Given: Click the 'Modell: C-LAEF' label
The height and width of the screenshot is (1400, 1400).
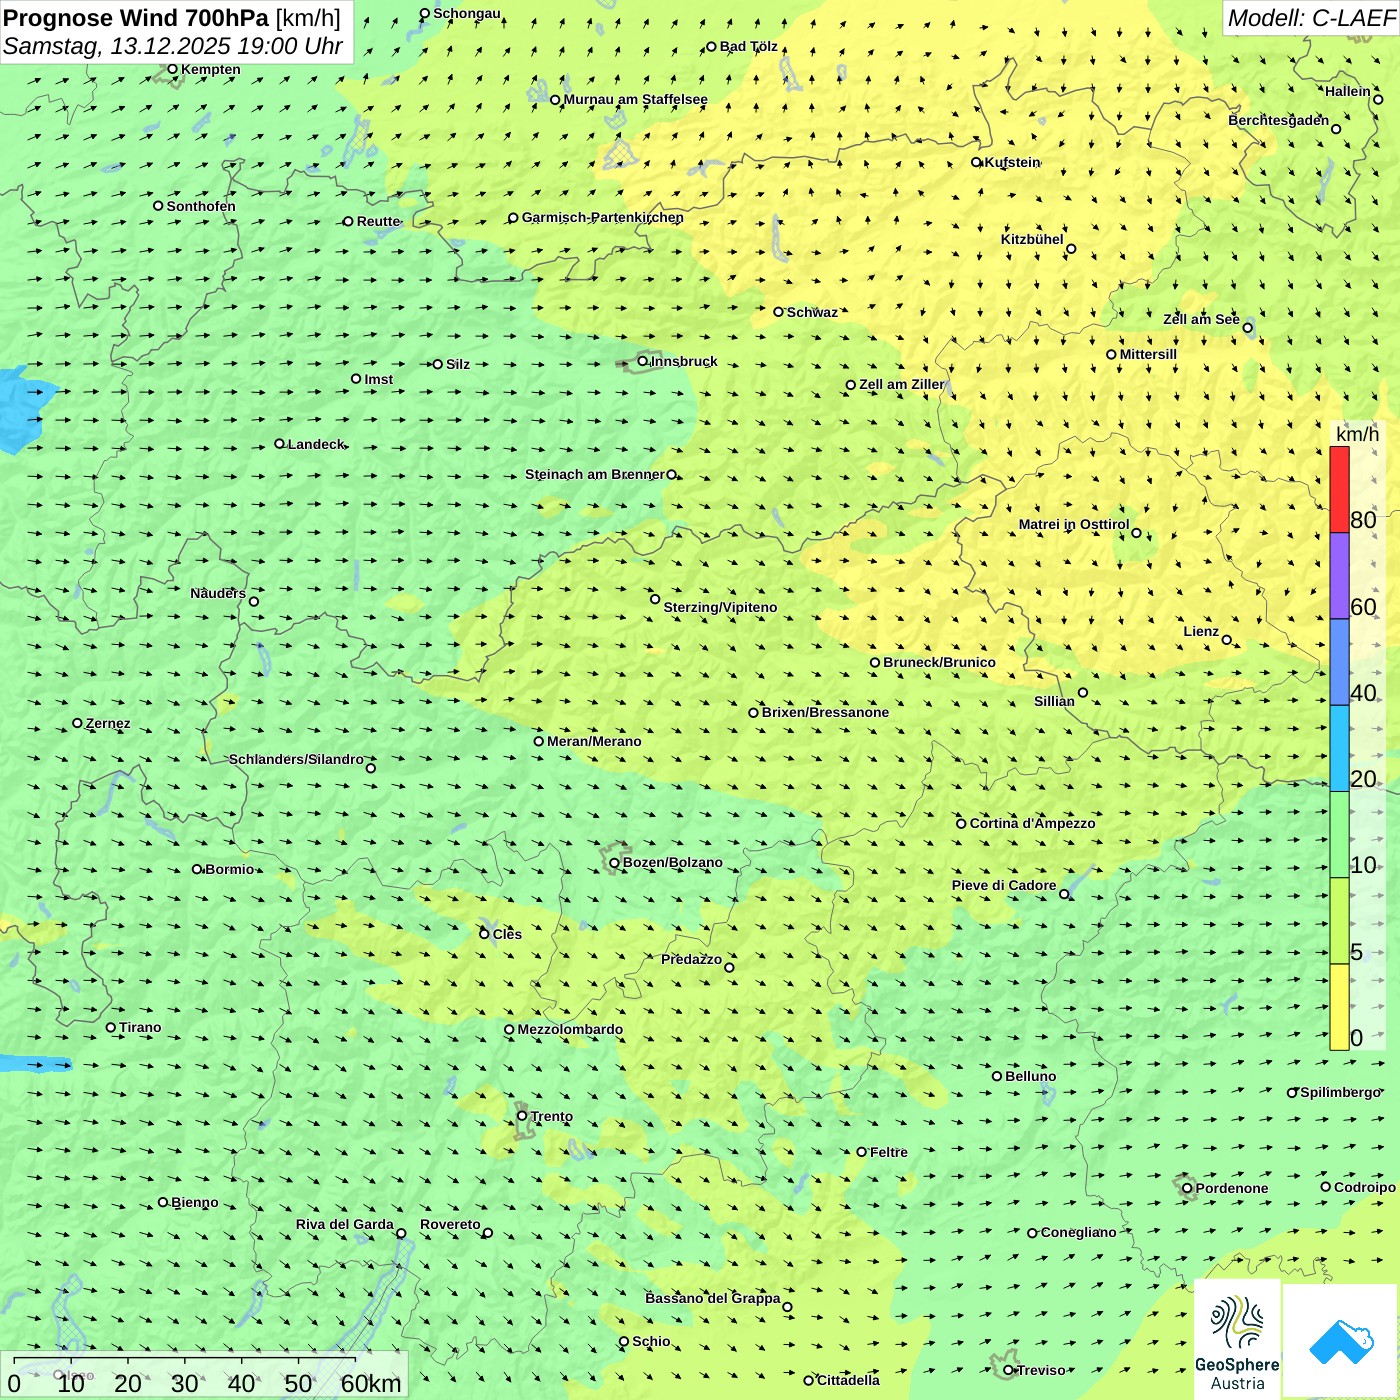Looking at the screenshot, I should 1310,18.
